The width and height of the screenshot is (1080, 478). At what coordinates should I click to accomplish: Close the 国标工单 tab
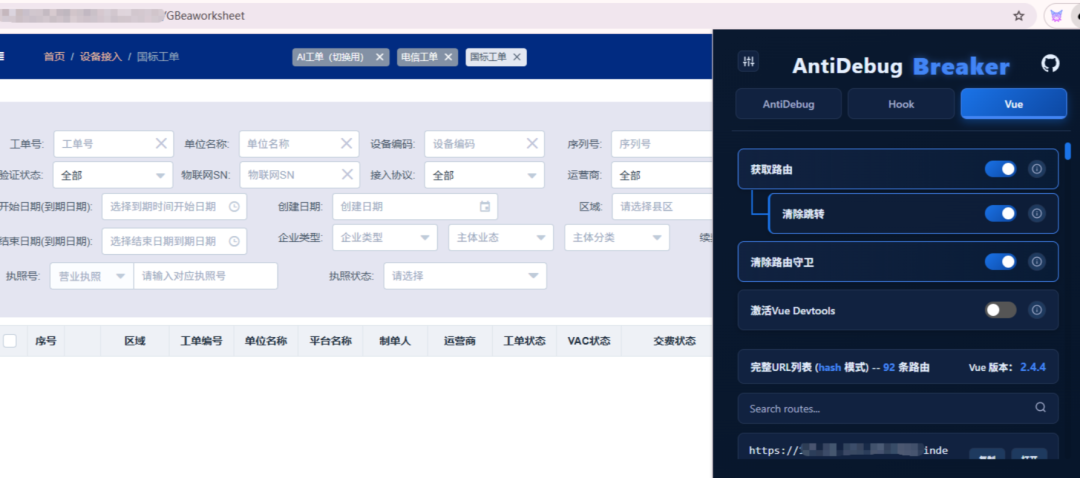click(517, 57)
